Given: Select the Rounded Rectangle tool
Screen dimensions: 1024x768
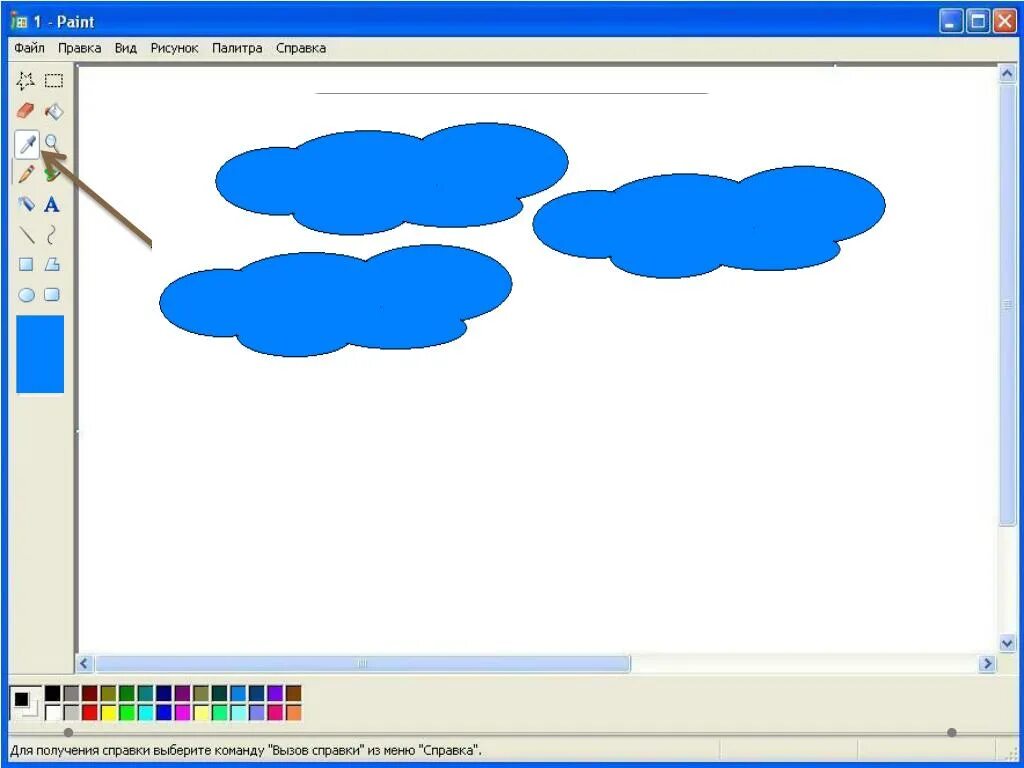Looking at the screenshot, I should coord(52,295).
